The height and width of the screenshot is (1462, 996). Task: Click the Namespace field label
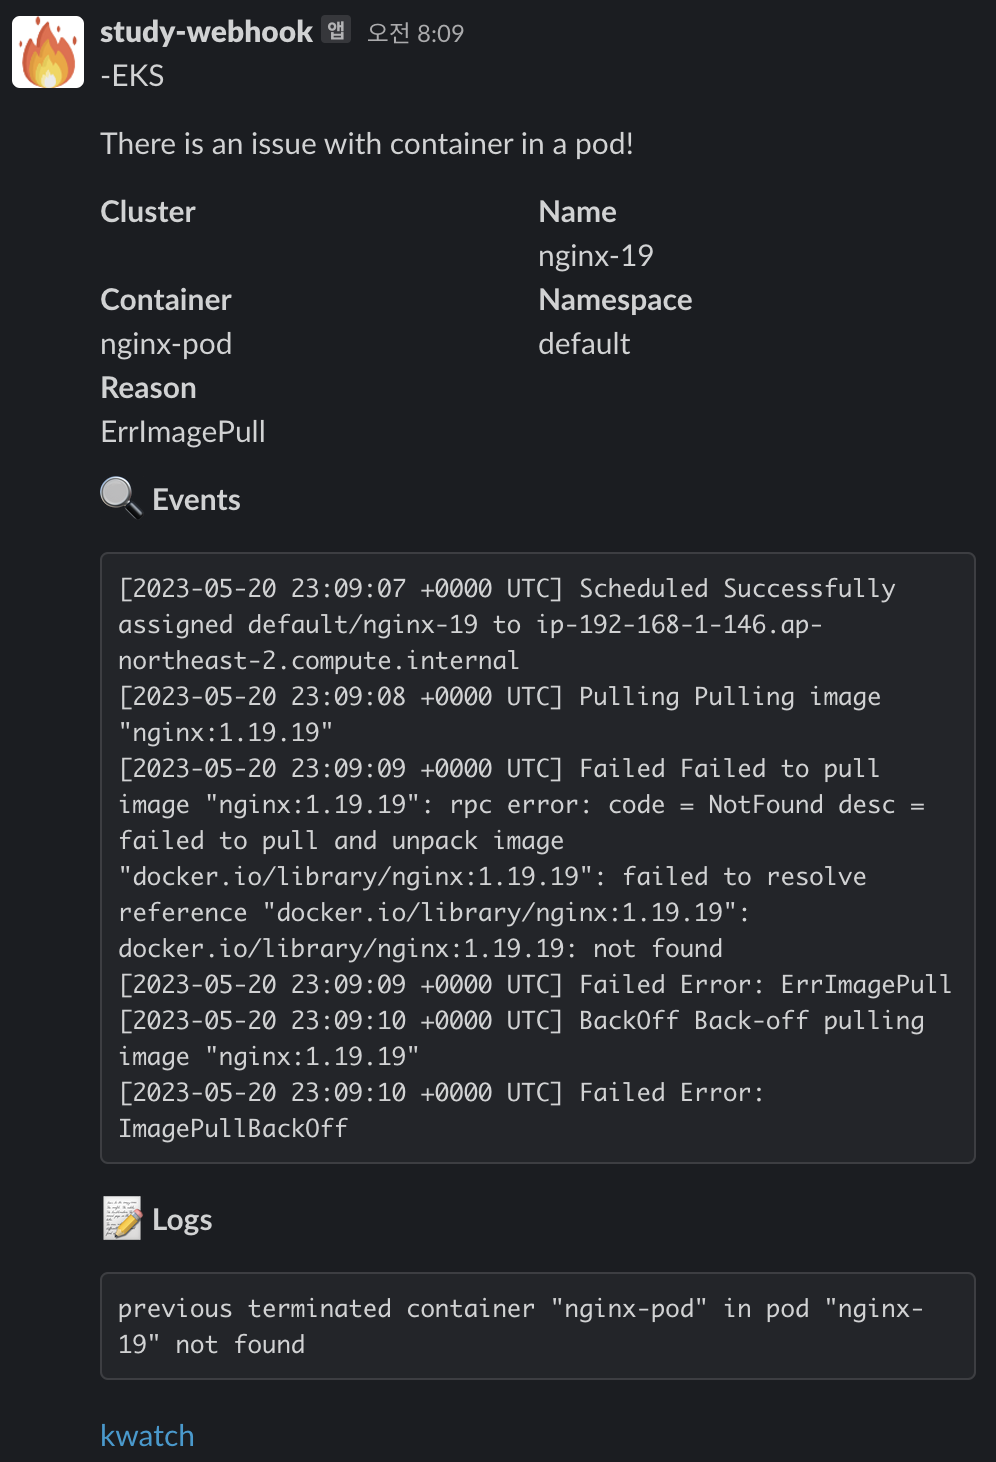tap(615, 300)
